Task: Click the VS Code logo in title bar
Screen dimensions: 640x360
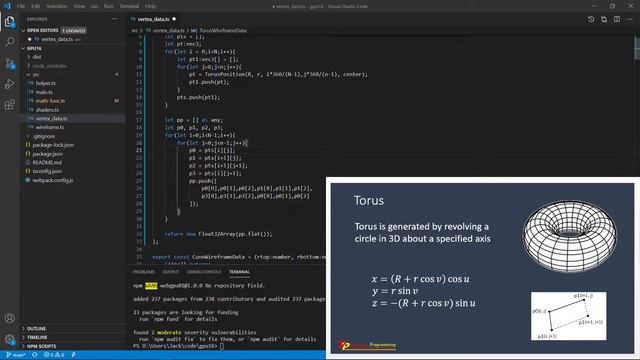Action: click(7, 6)
